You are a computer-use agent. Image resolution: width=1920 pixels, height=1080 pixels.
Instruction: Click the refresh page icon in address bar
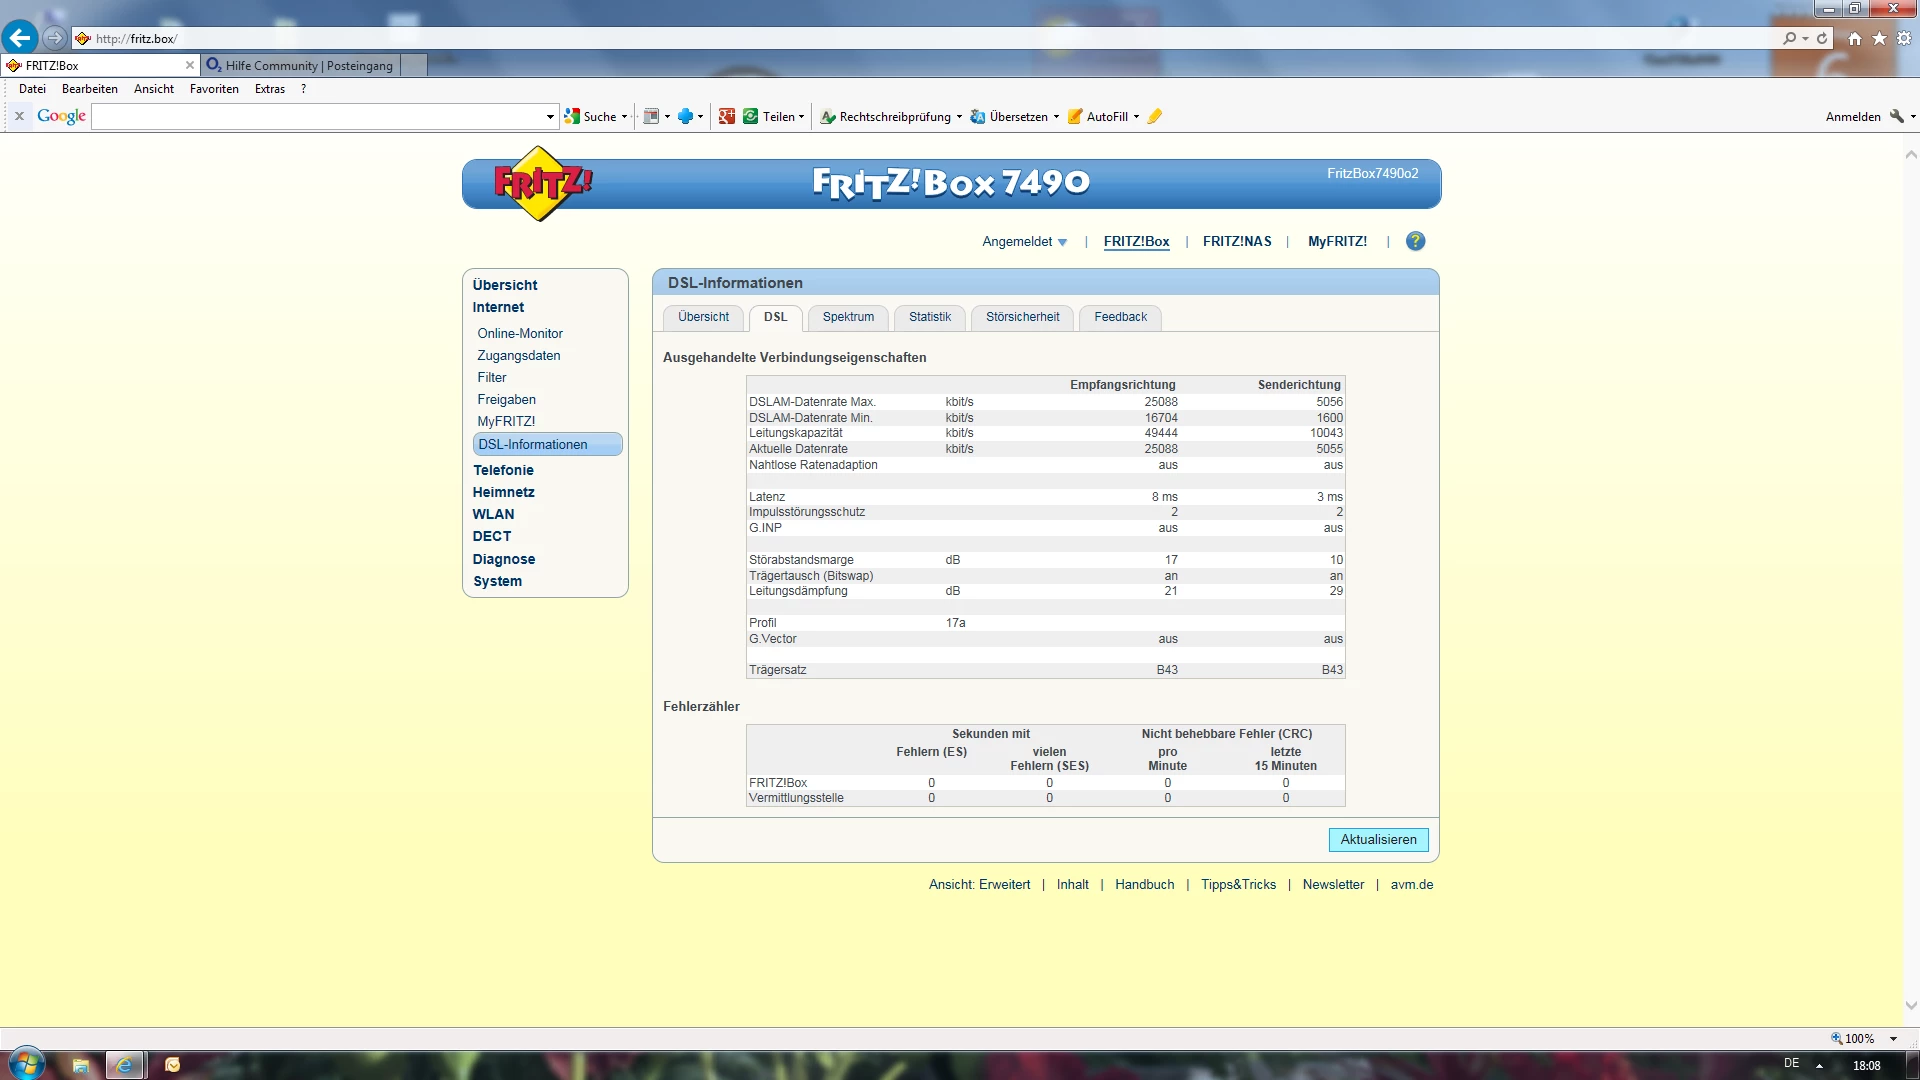1822,38
